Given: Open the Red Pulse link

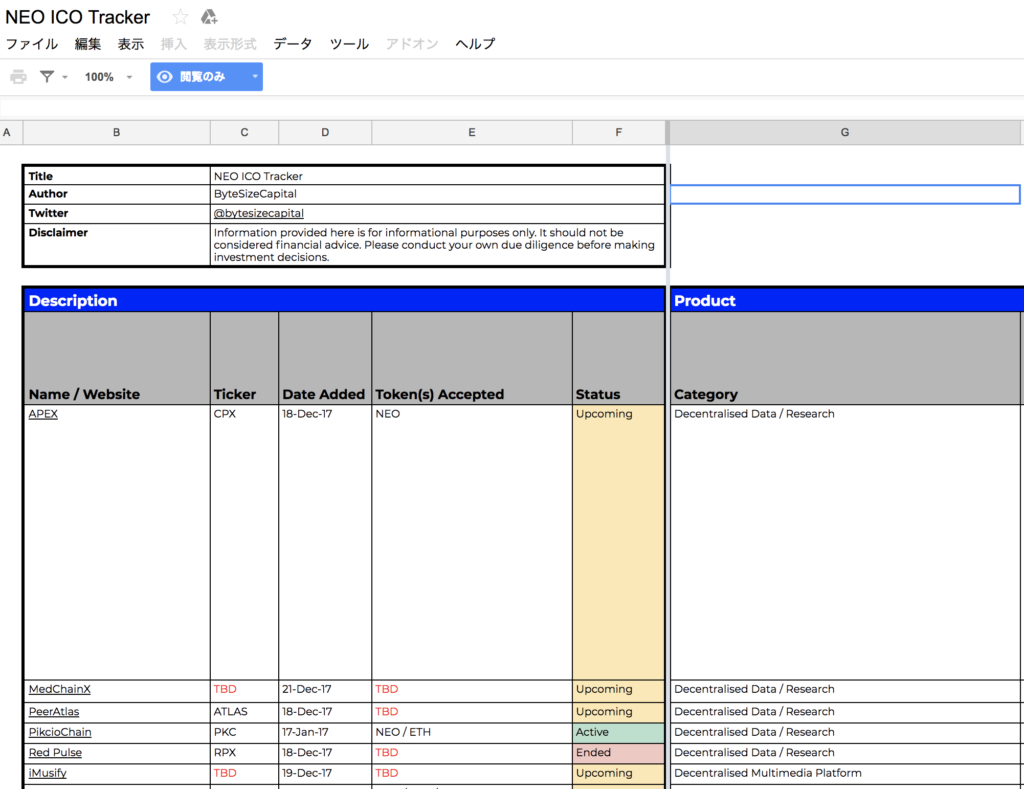Looking at the screenshot, I should (x=56, y=752).
